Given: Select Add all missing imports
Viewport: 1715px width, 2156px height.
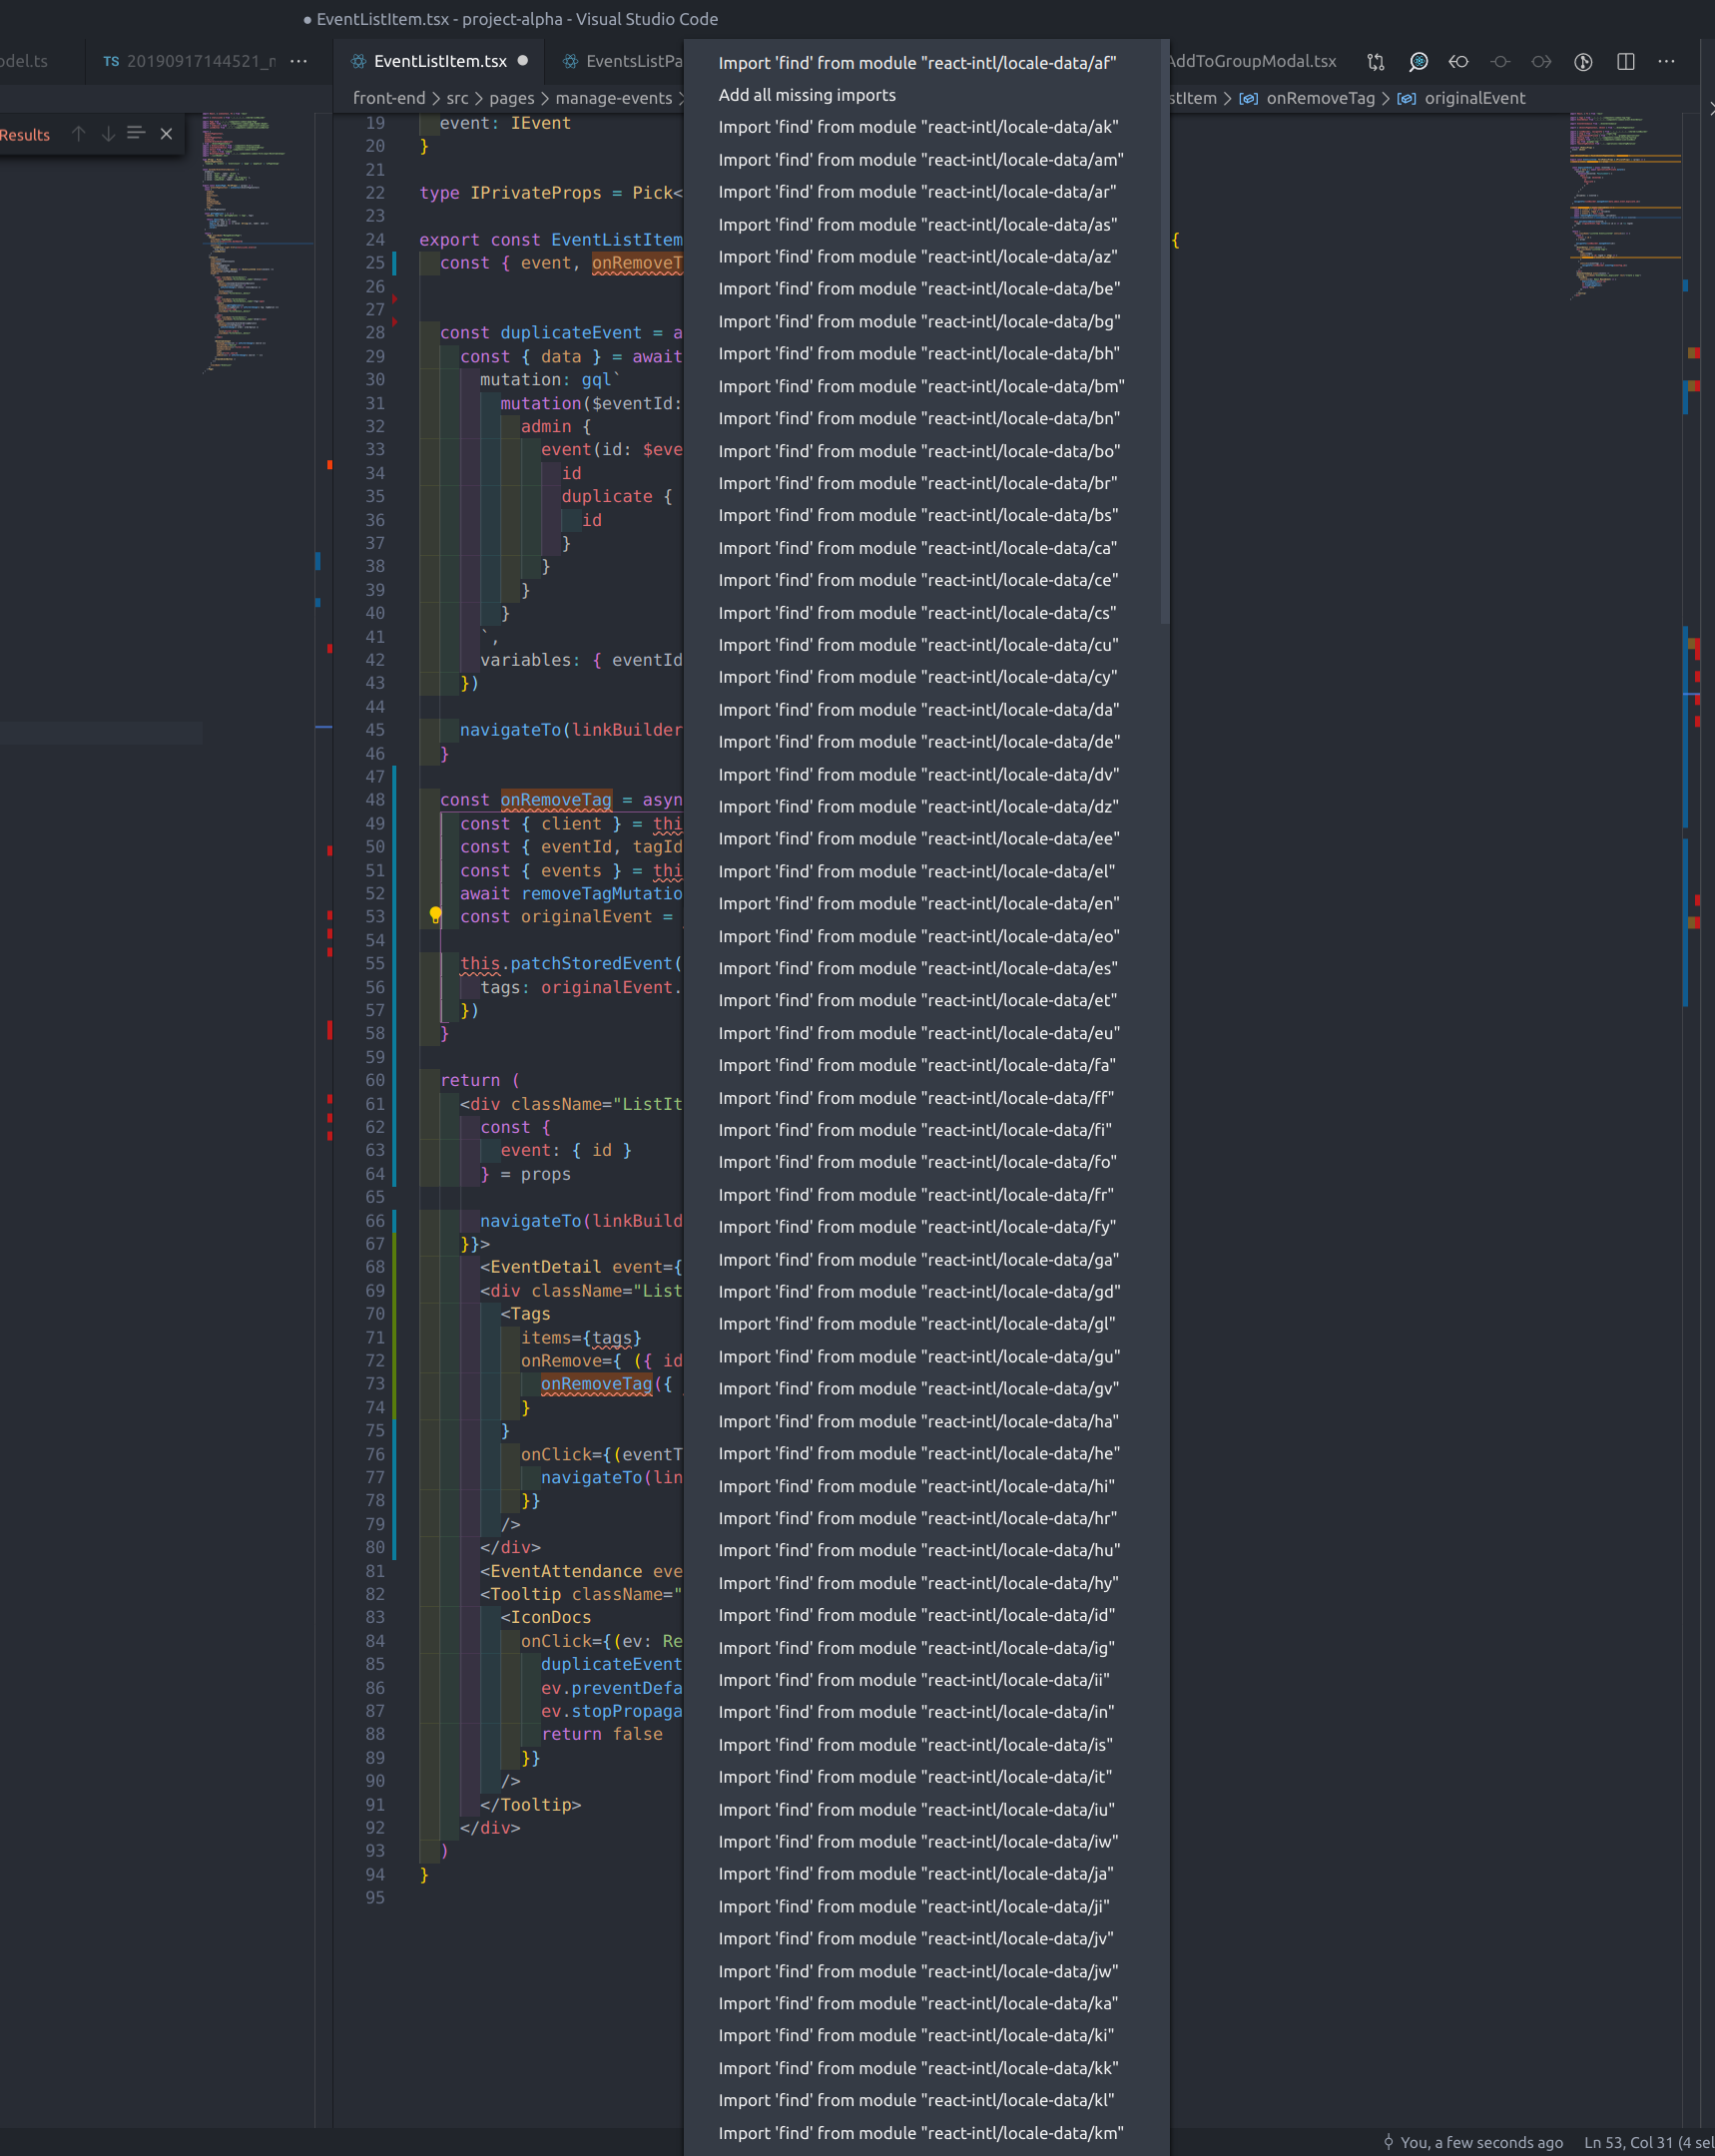Looking at the screenshot, I should [x=806, y=94].
